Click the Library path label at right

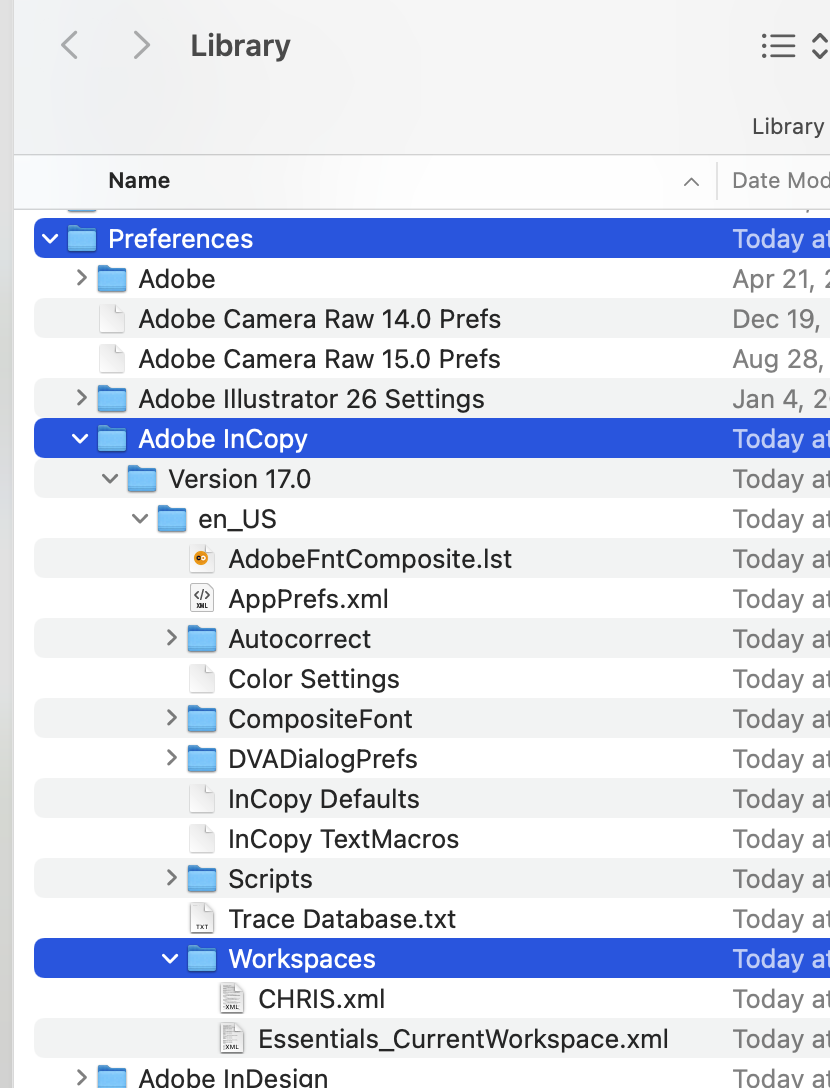[x=788, y=126]
